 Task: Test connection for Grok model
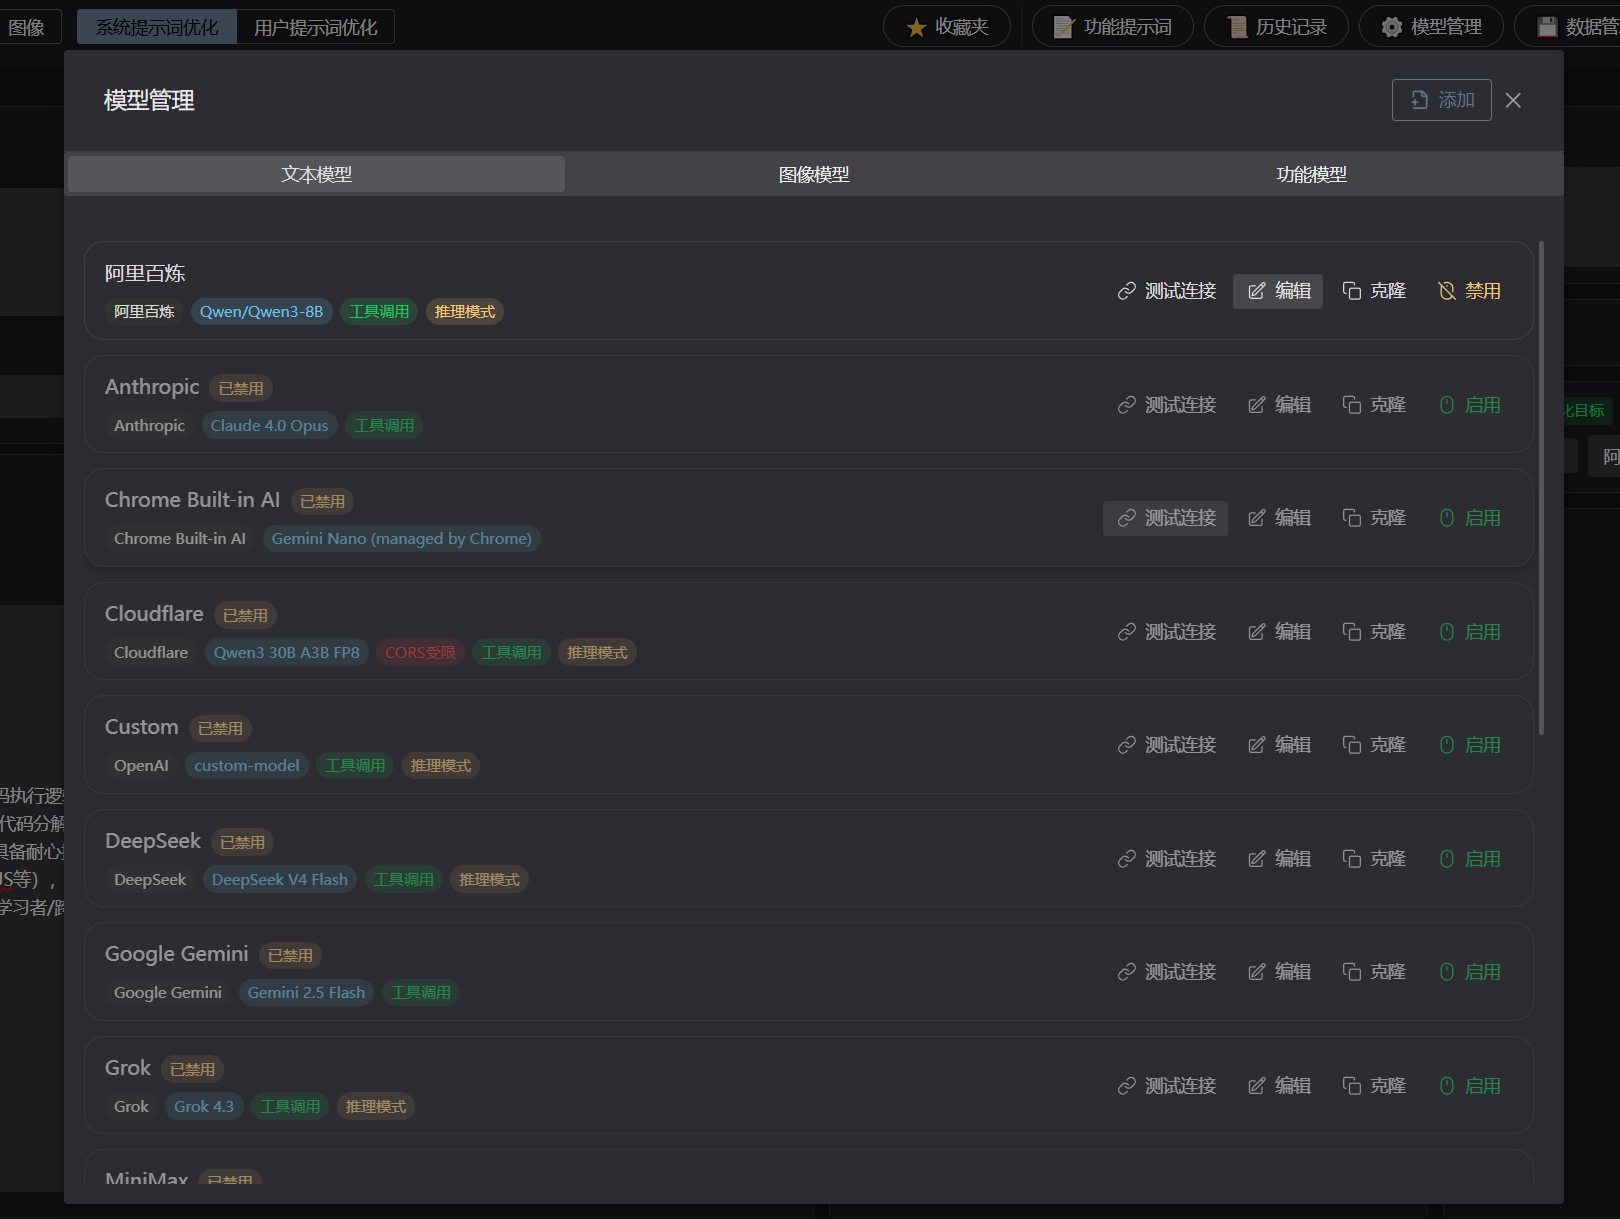[x=1166, y=1086]
